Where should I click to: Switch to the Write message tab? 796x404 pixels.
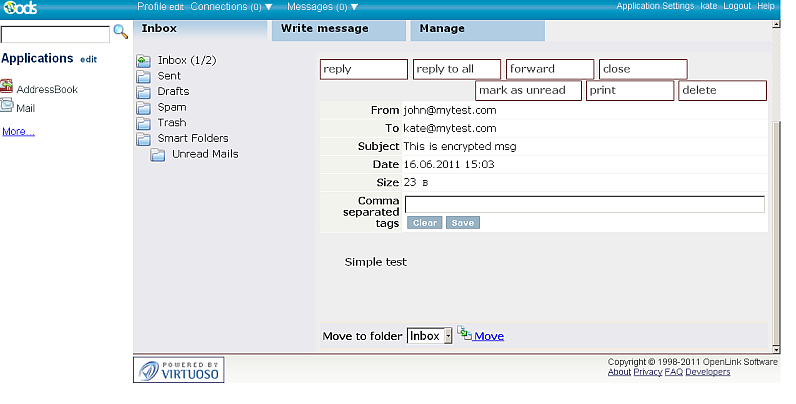click(324, 29)
